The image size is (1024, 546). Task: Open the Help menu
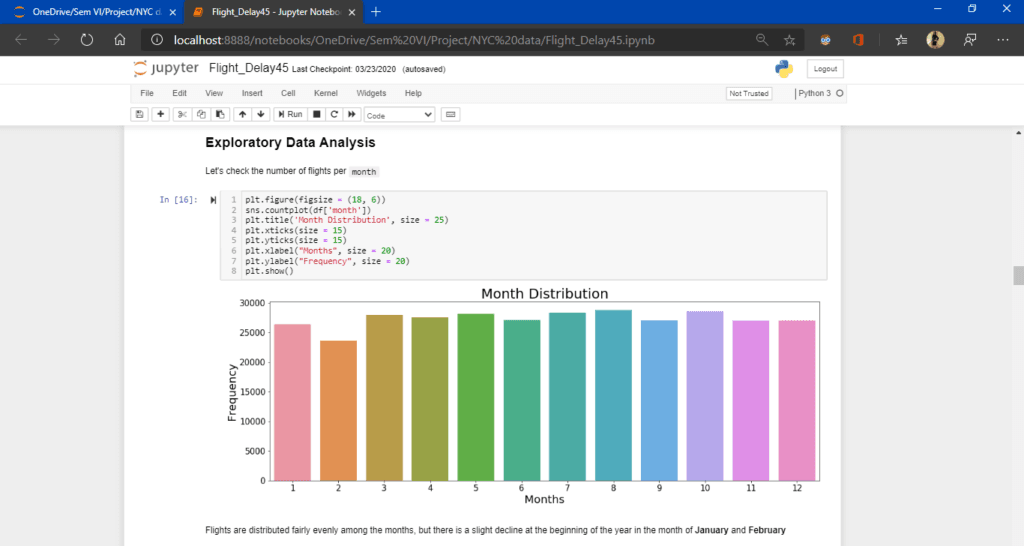pos(413,93)
